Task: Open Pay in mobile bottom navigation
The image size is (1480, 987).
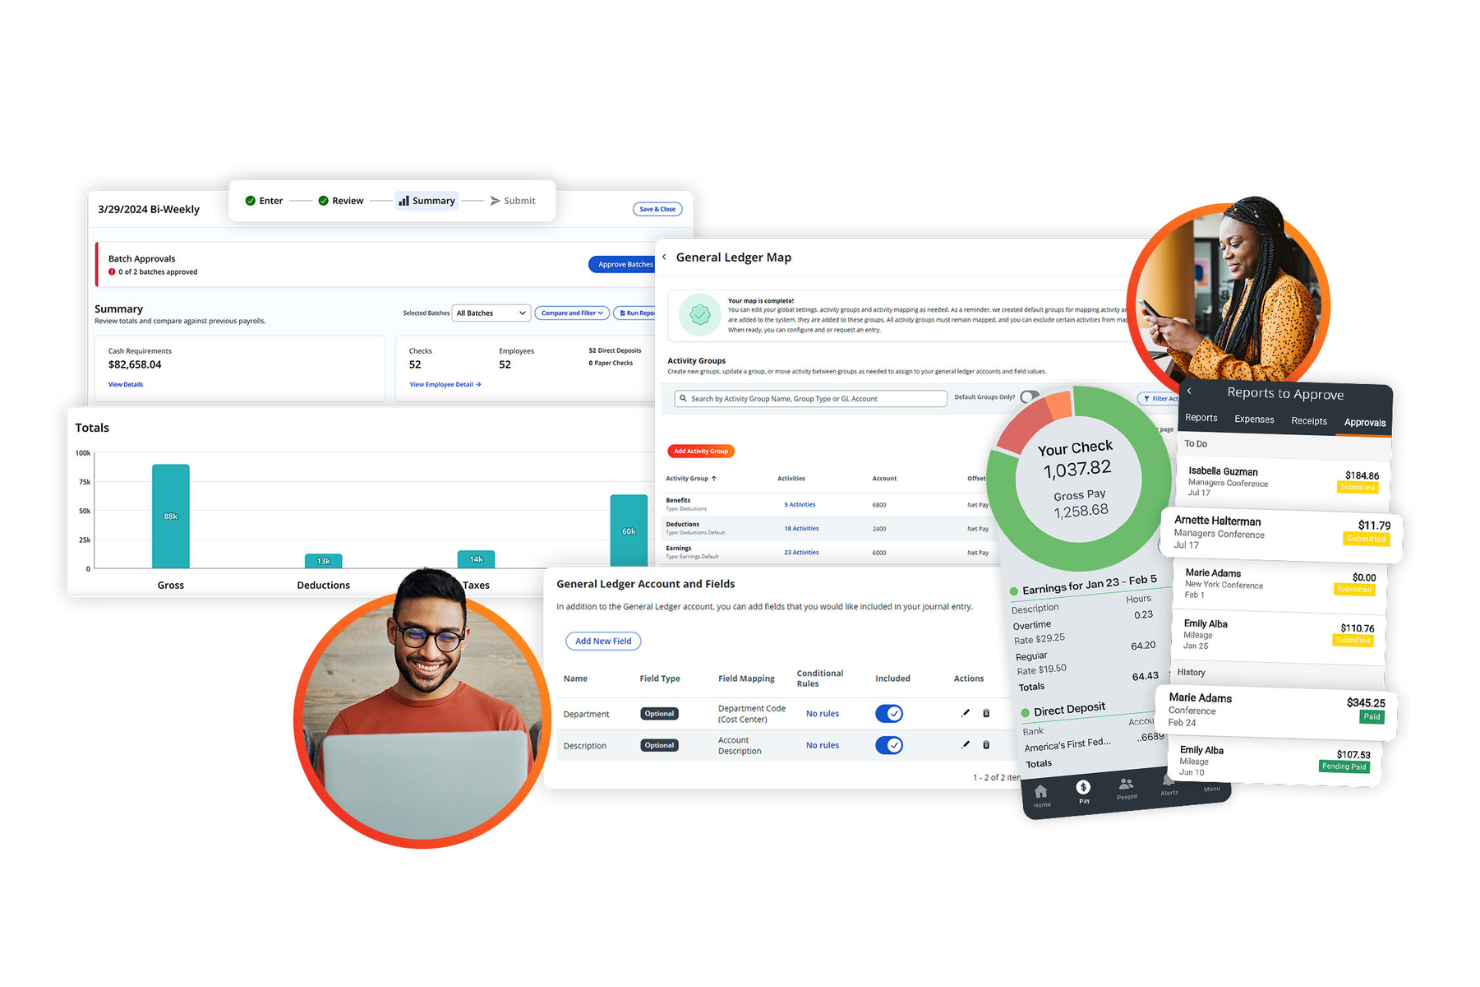Action: [1083, 791]
